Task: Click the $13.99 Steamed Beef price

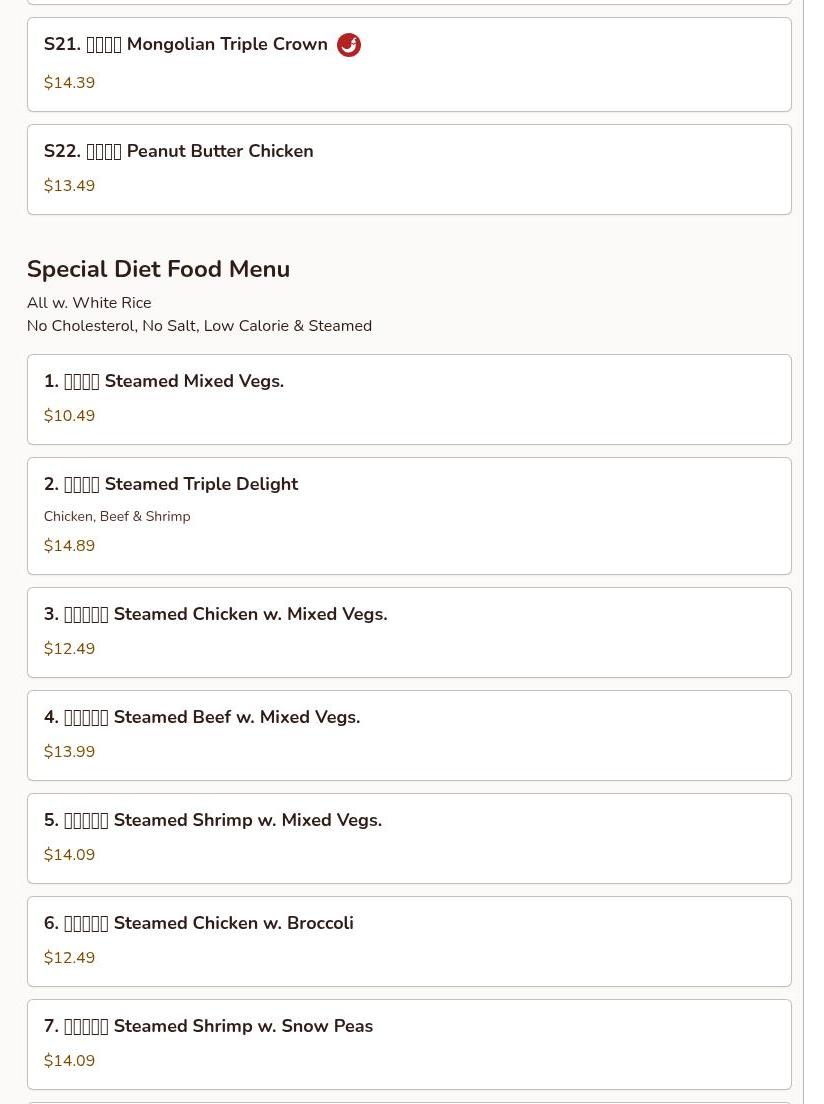Action: click(x=69, y=751)
